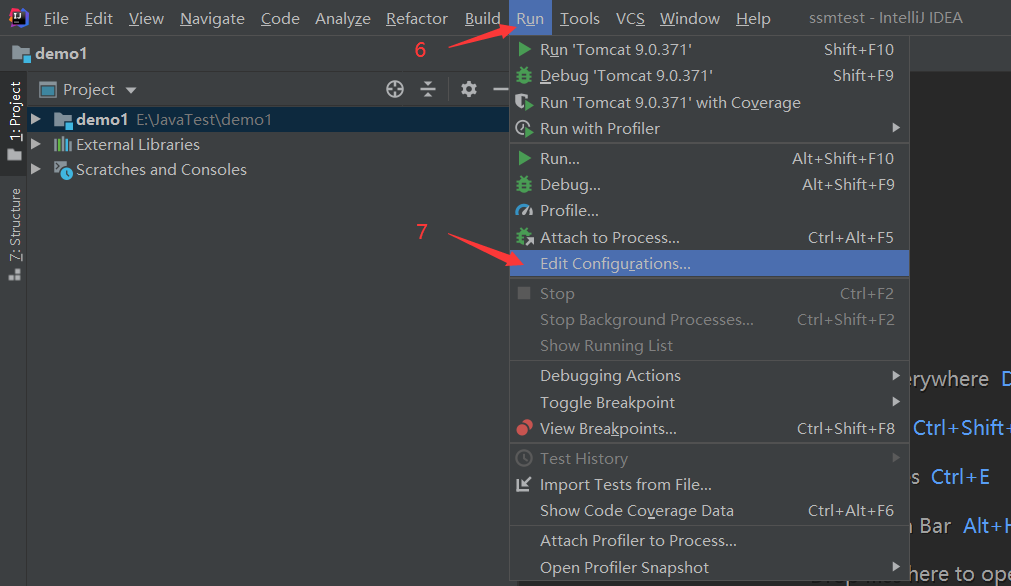
Task: Choose Import Tests from File... entry
Action: point(709,484)
